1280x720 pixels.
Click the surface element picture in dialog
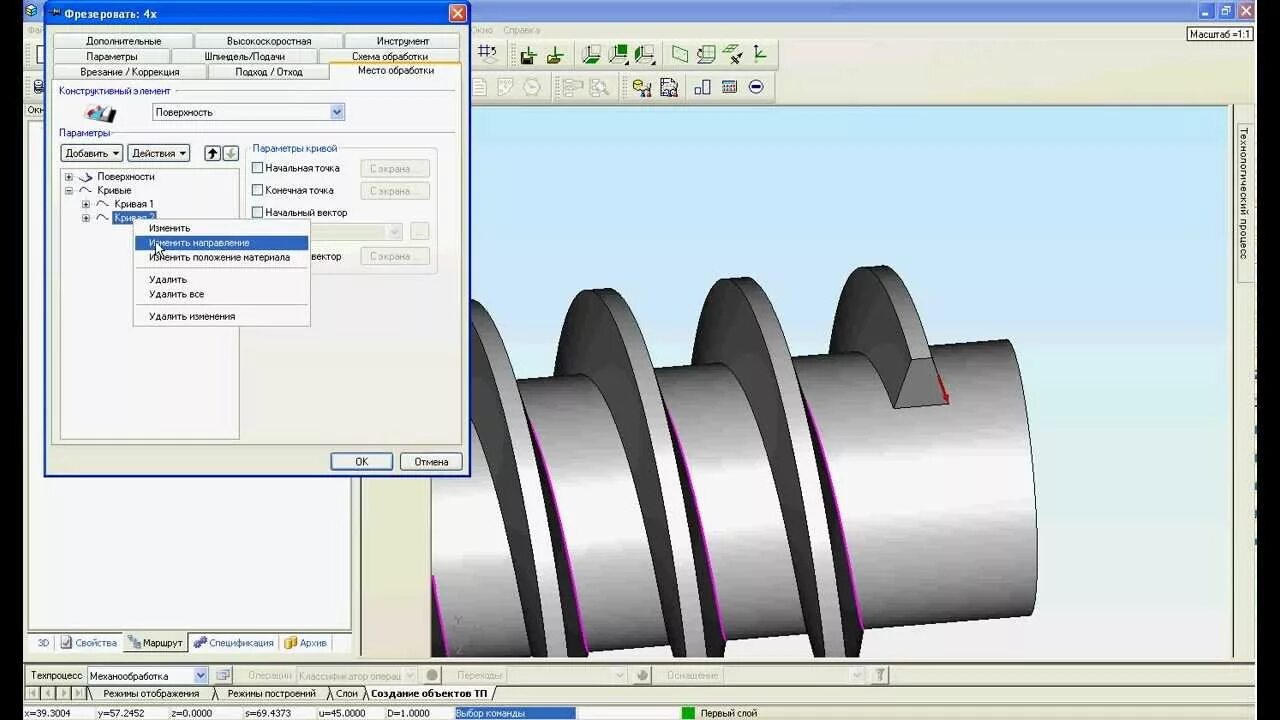click(100, 112)
